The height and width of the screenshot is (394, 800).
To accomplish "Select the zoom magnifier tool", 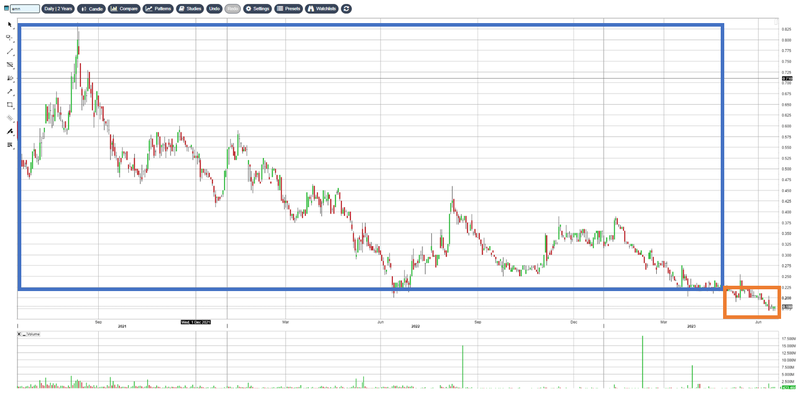I will (10, 38).
